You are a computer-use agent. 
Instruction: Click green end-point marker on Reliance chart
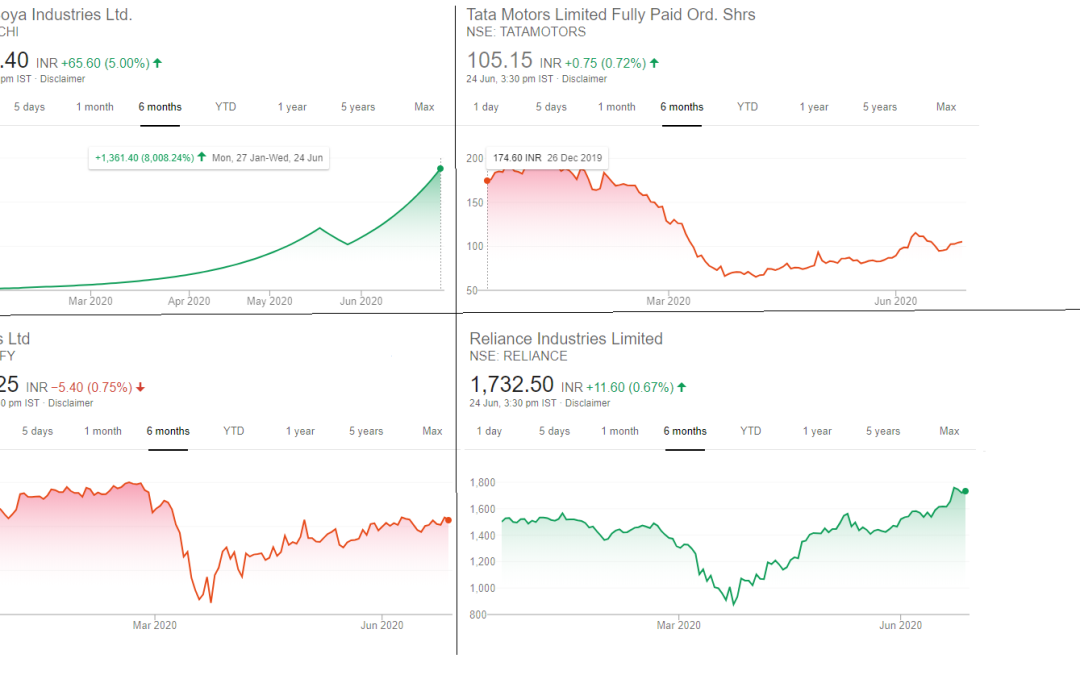click(966, 491)
